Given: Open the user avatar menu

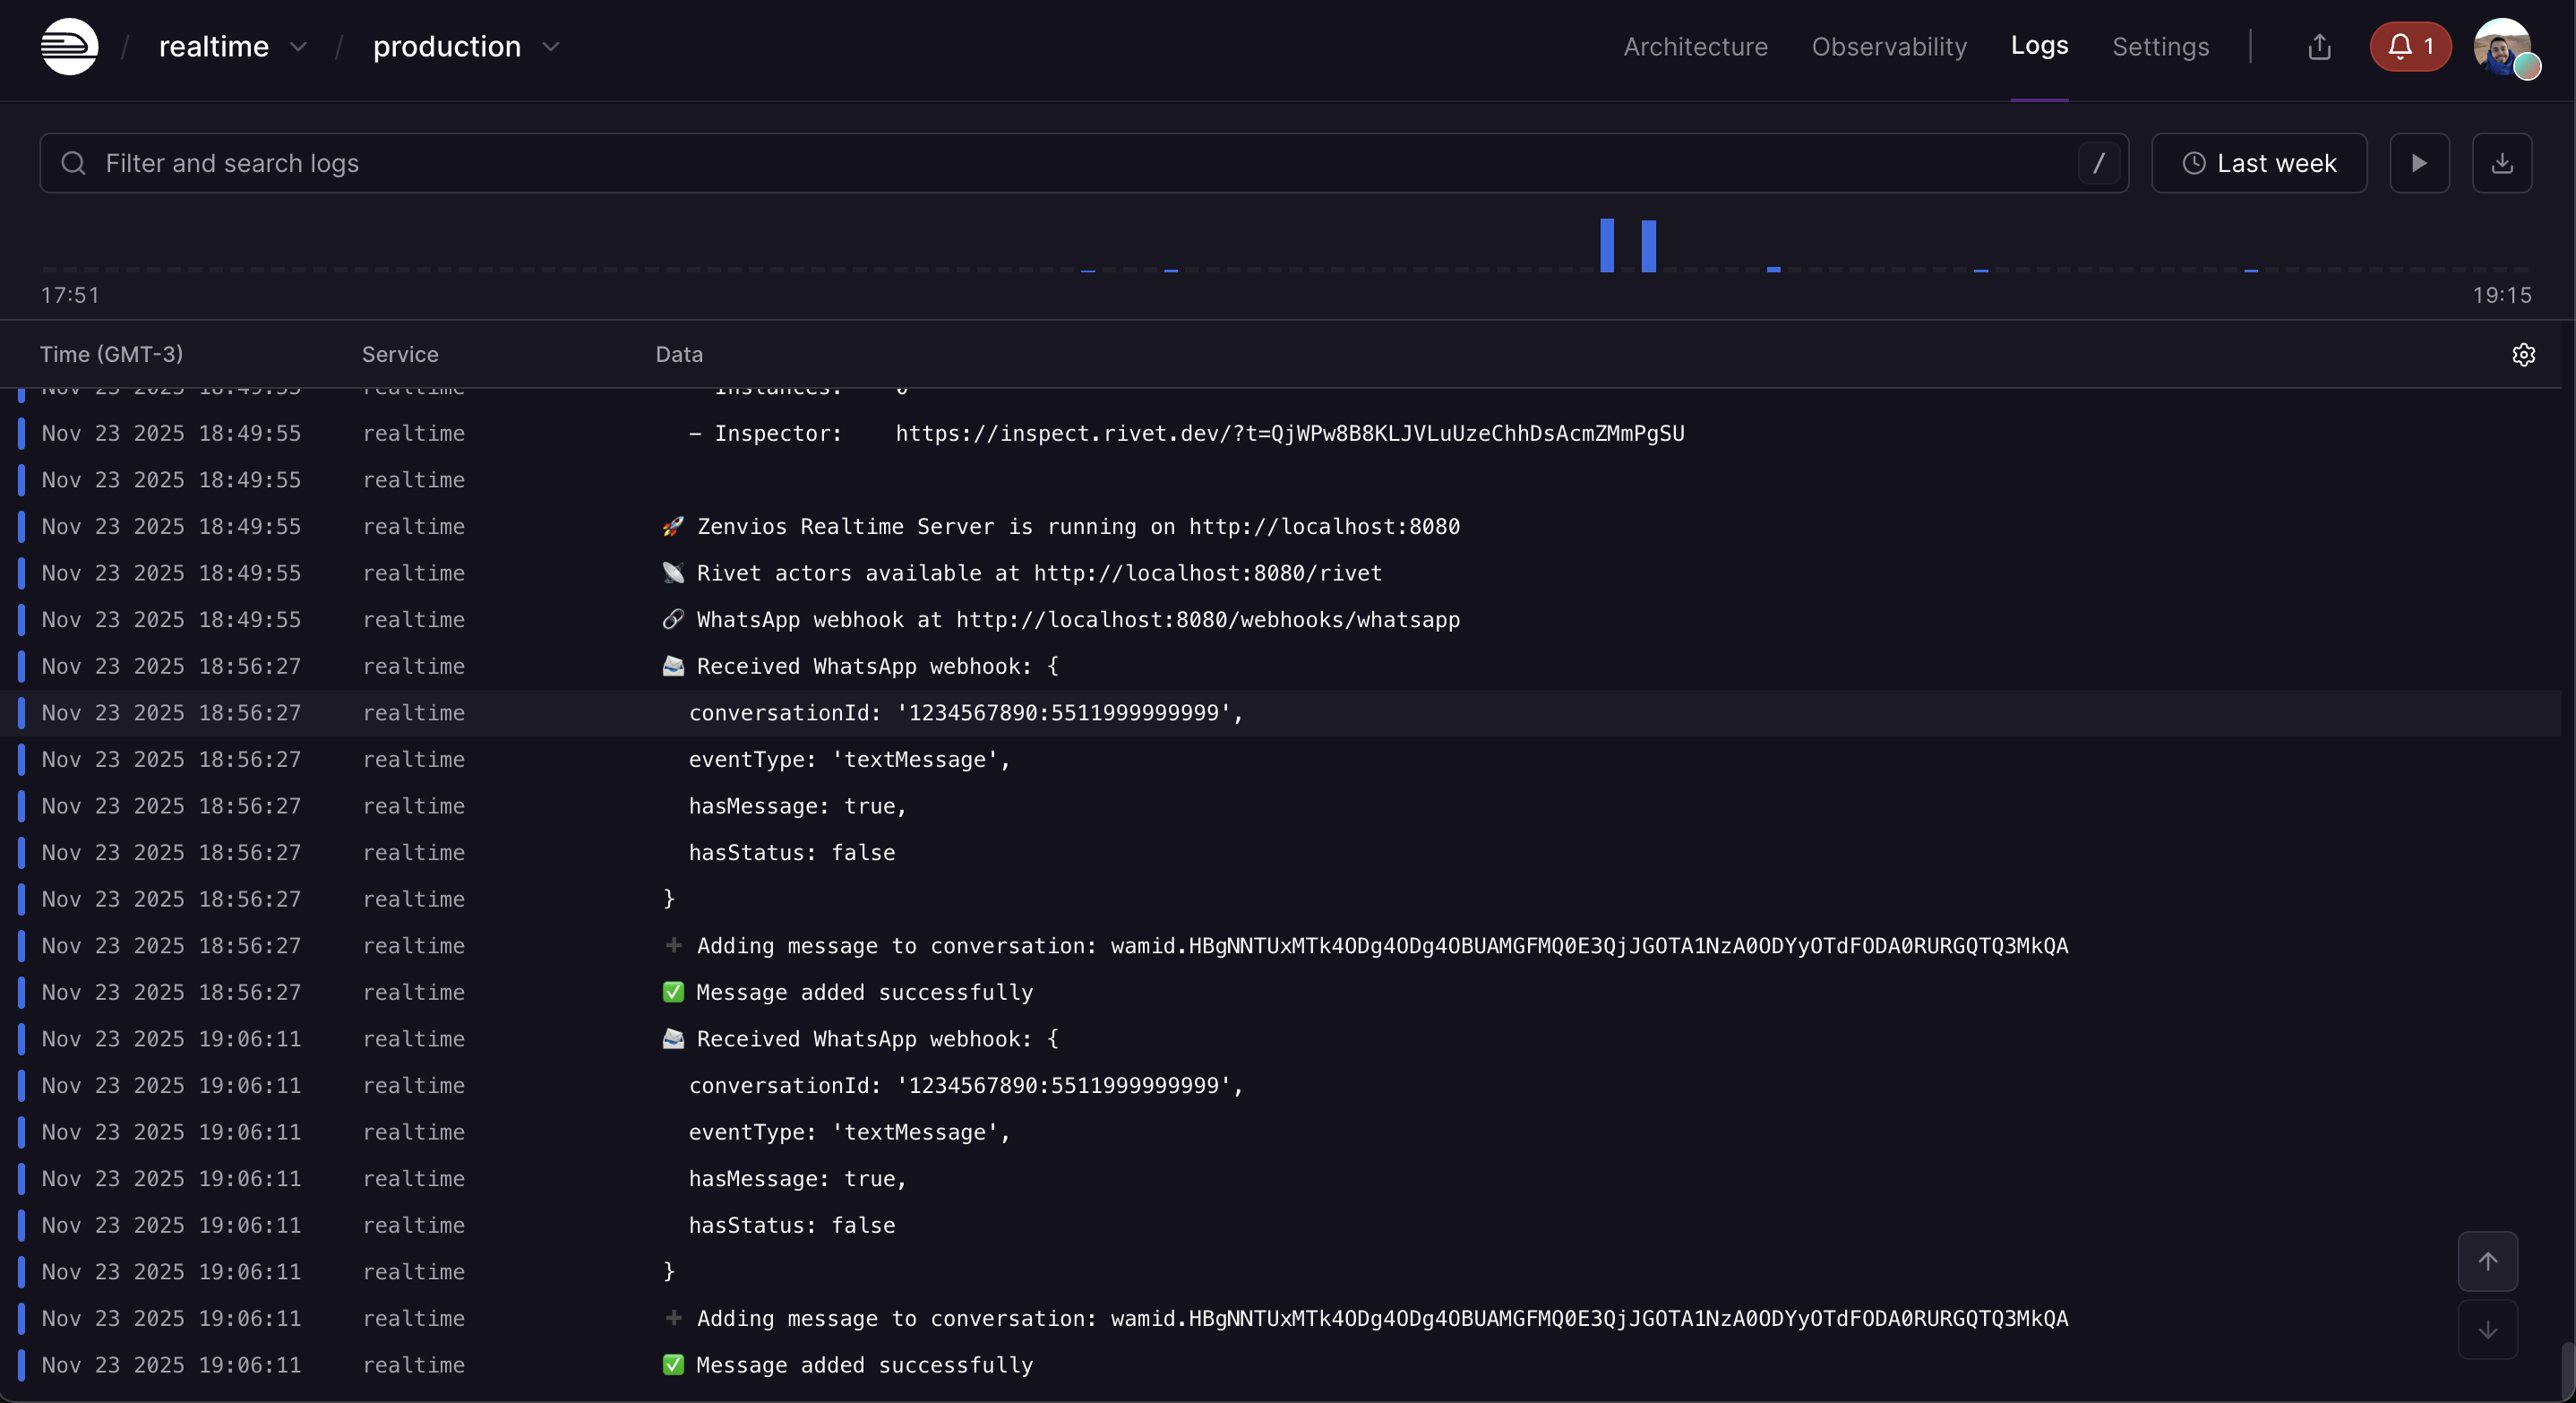Looking at the screenshot, I should pos(2502,47).
